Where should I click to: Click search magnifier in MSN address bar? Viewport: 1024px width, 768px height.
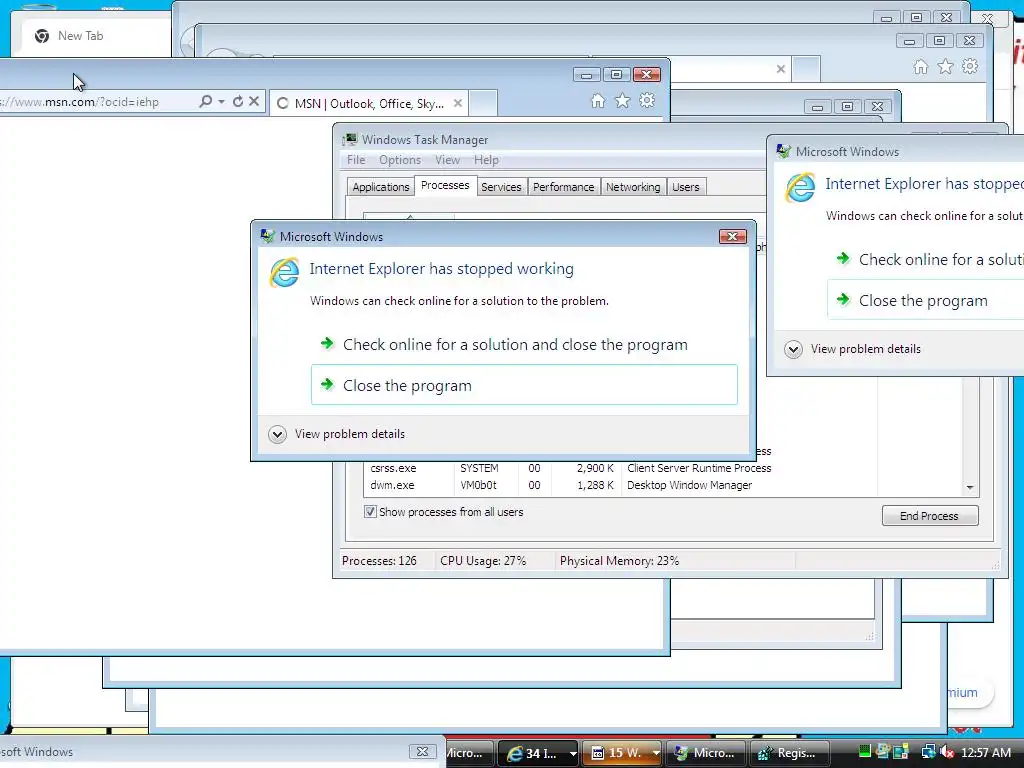(x=206, y=101)
